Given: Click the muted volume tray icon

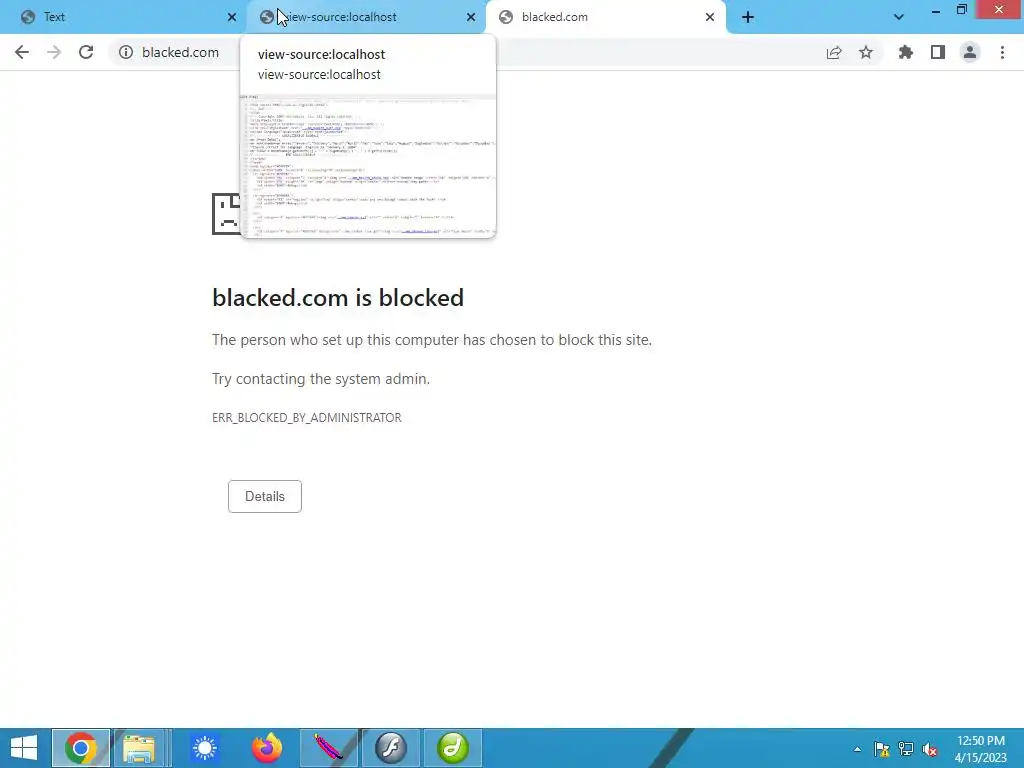Looking at the screenshot, I should pos(930,749).
